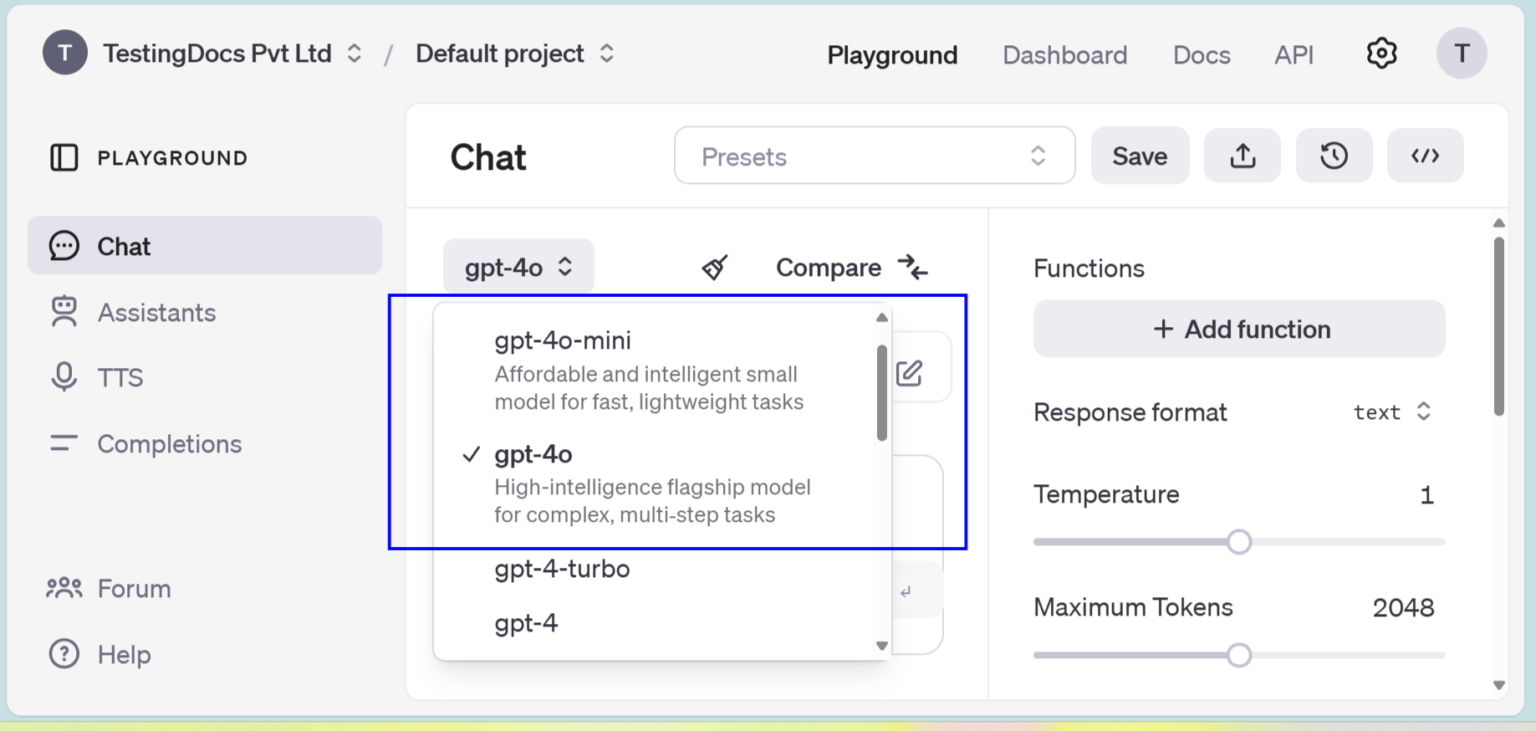Open the Default project switcher
This screenshot has height=731, width=1536.
(x=515, y=53)
